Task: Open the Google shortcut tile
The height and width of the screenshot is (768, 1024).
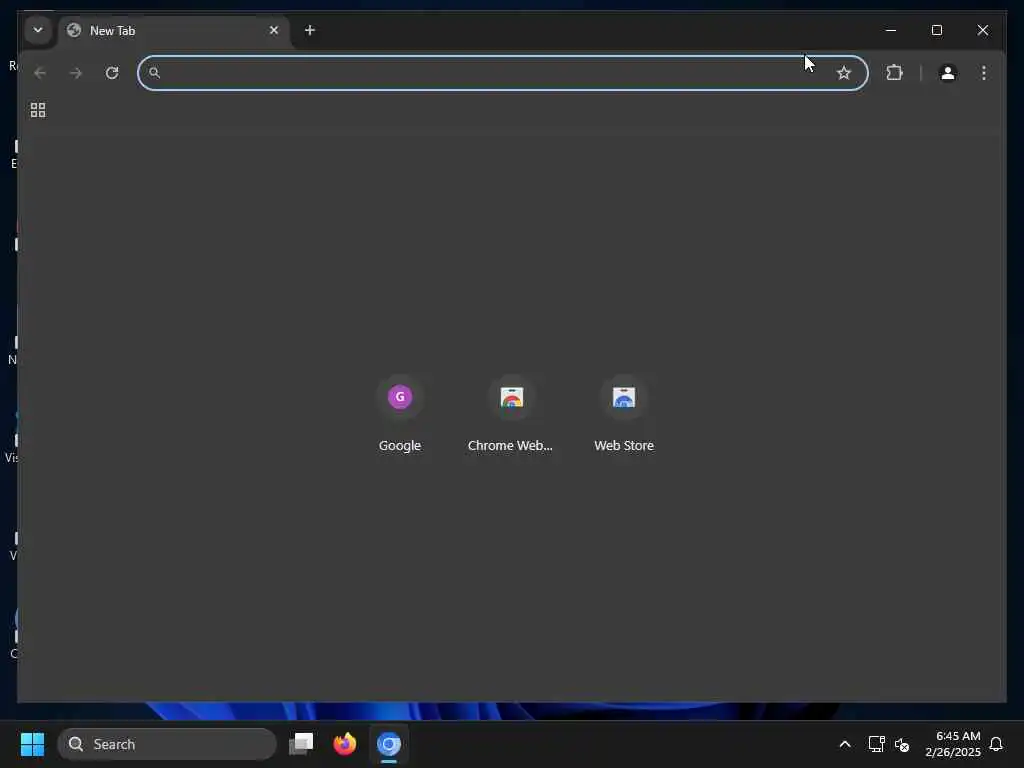Action: tap(400, 414)
